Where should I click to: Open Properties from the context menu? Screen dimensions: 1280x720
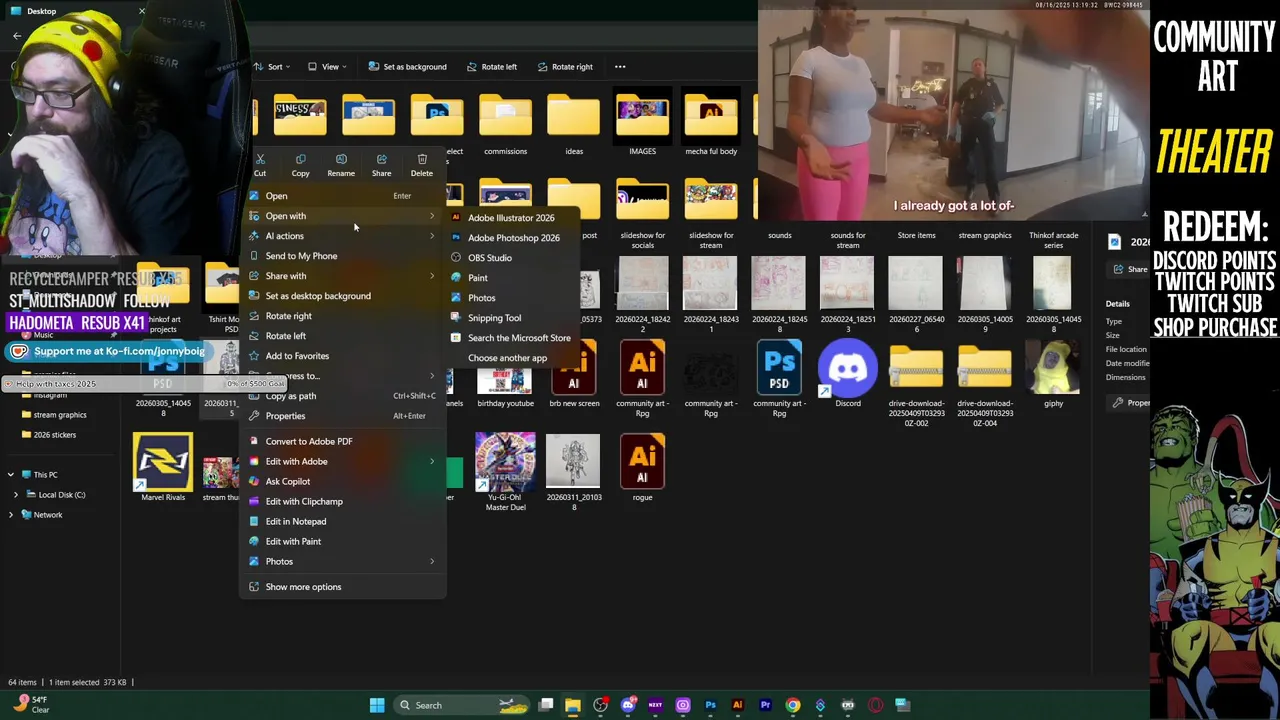click(x=342, y=416)
